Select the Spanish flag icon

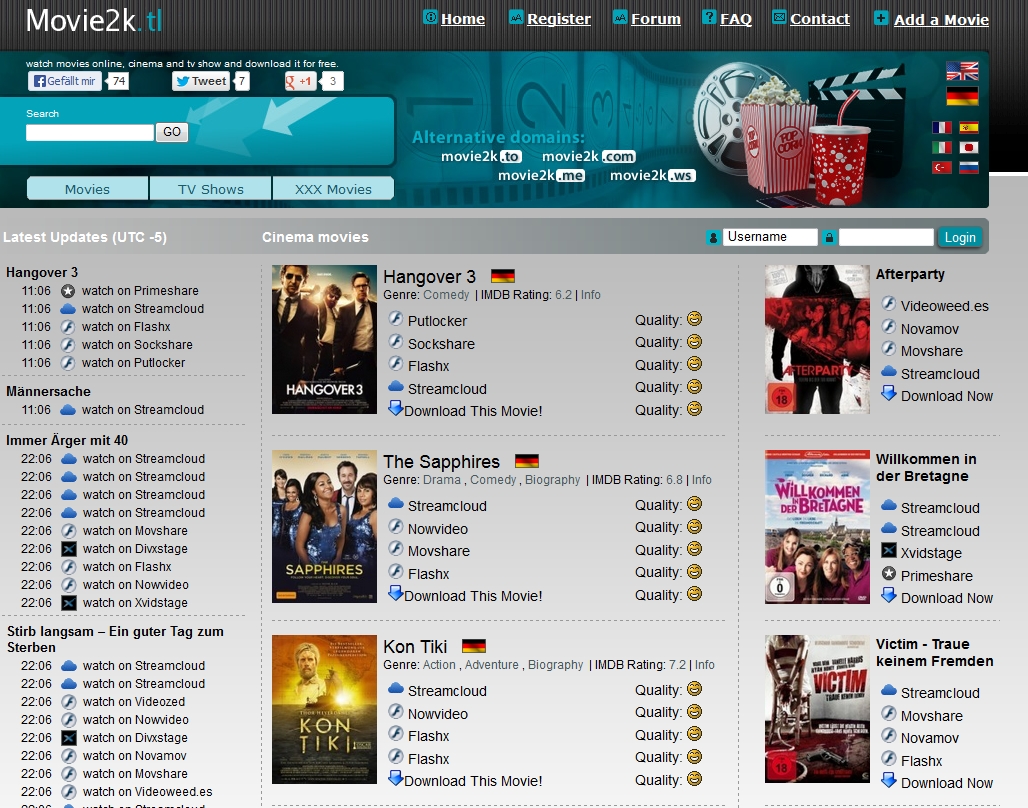coord(968,127)
